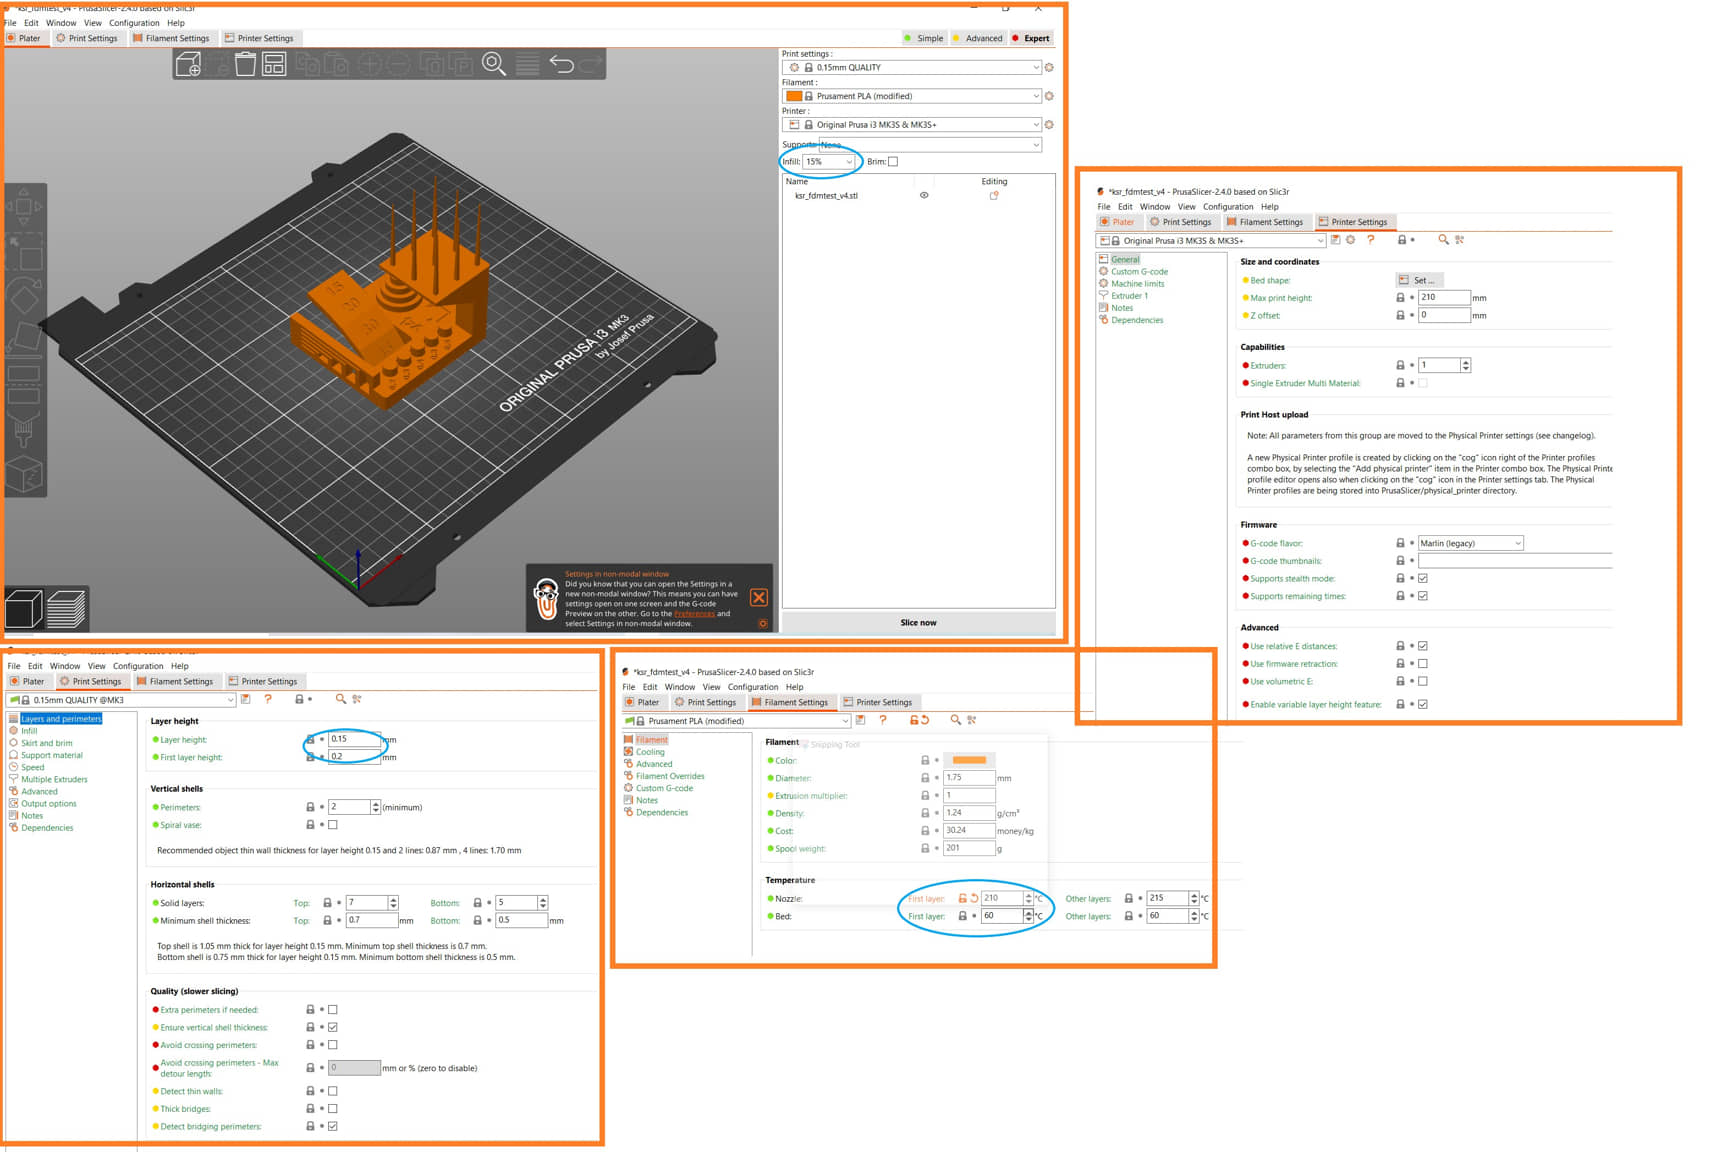Click the question mark help icon in Print Settings window

click(x=268, y=700)
